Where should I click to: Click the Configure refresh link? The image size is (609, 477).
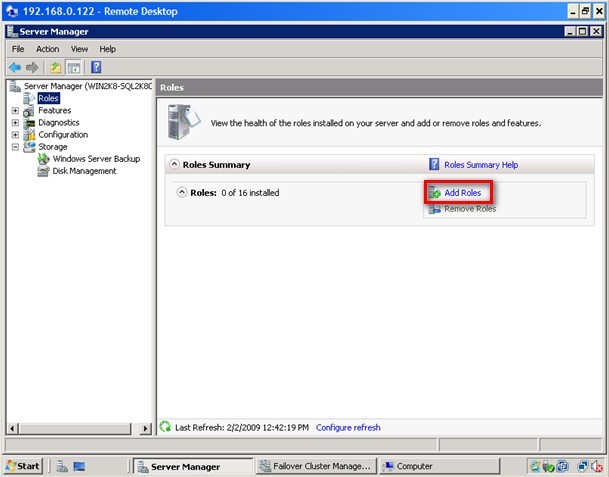(348, 427)
